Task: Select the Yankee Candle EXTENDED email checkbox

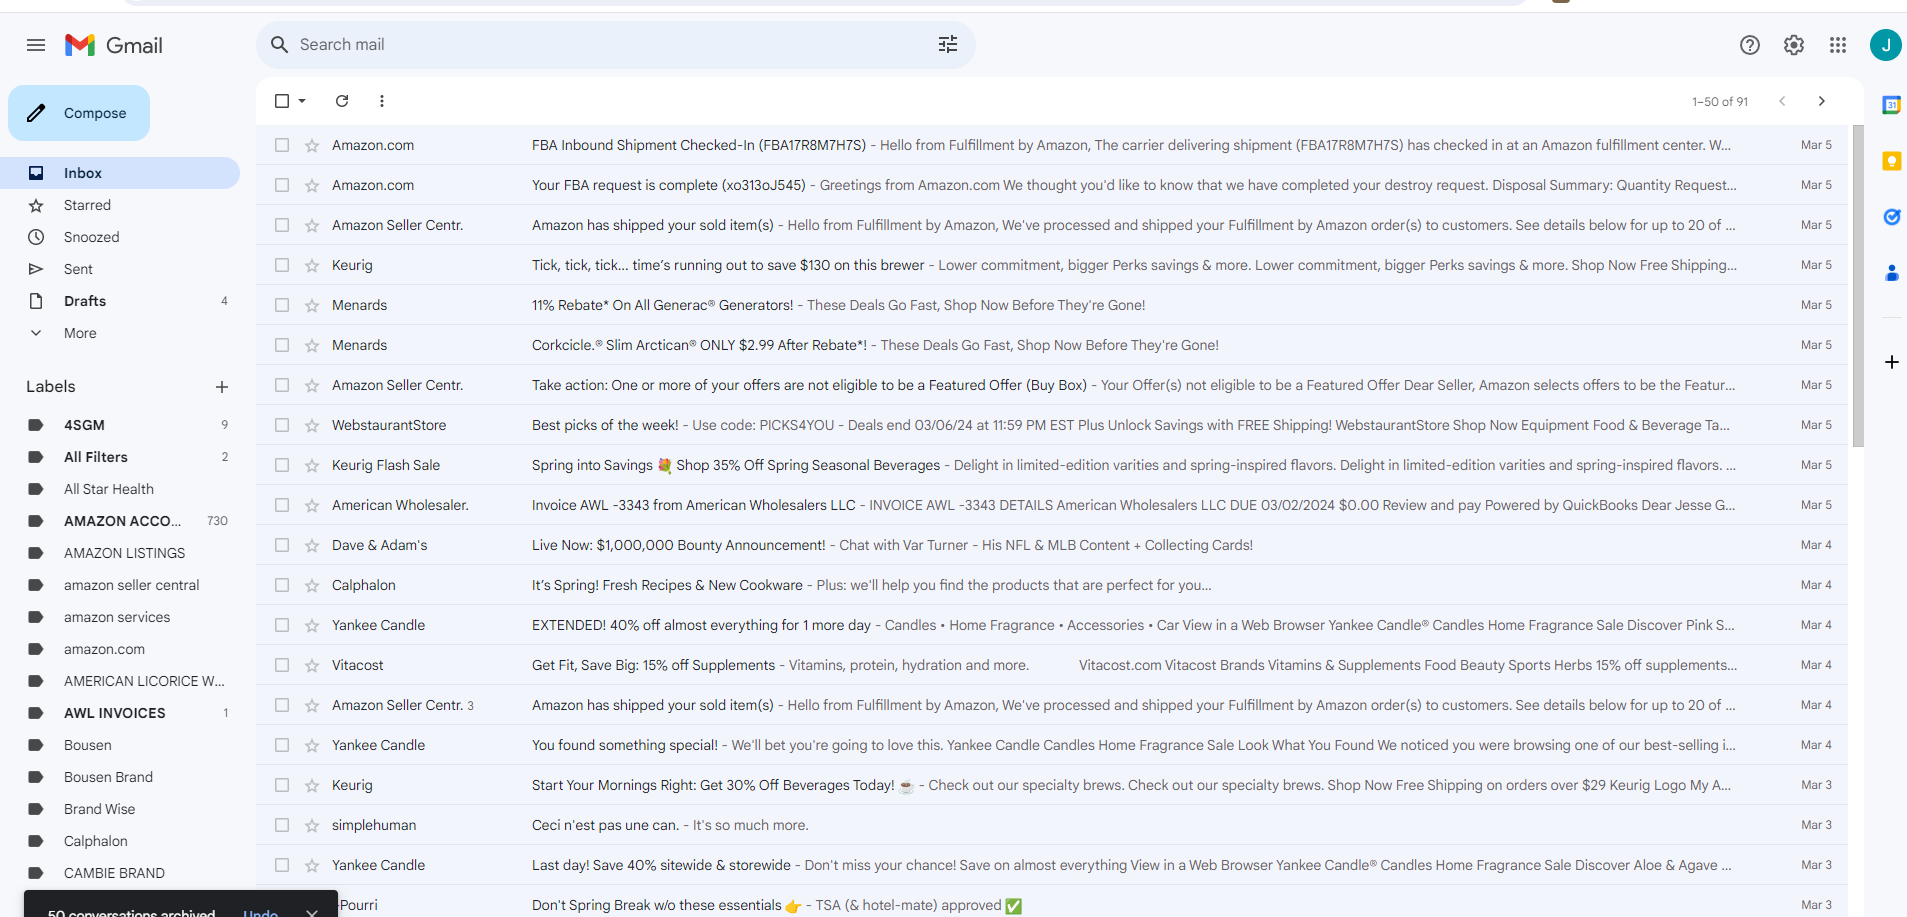Action: [282, 625]
